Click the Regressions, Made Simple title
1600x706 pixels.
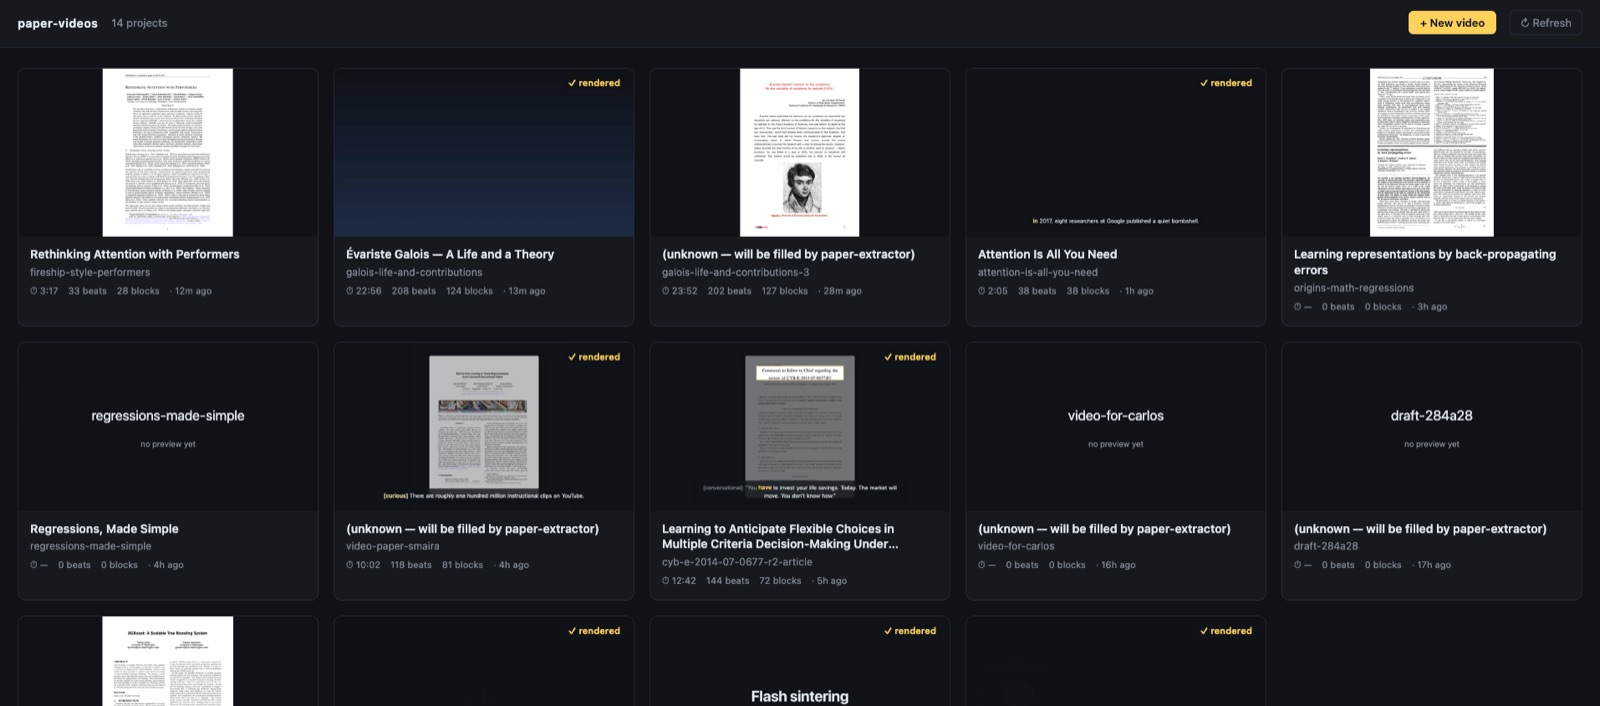click(x=104, y=529)
